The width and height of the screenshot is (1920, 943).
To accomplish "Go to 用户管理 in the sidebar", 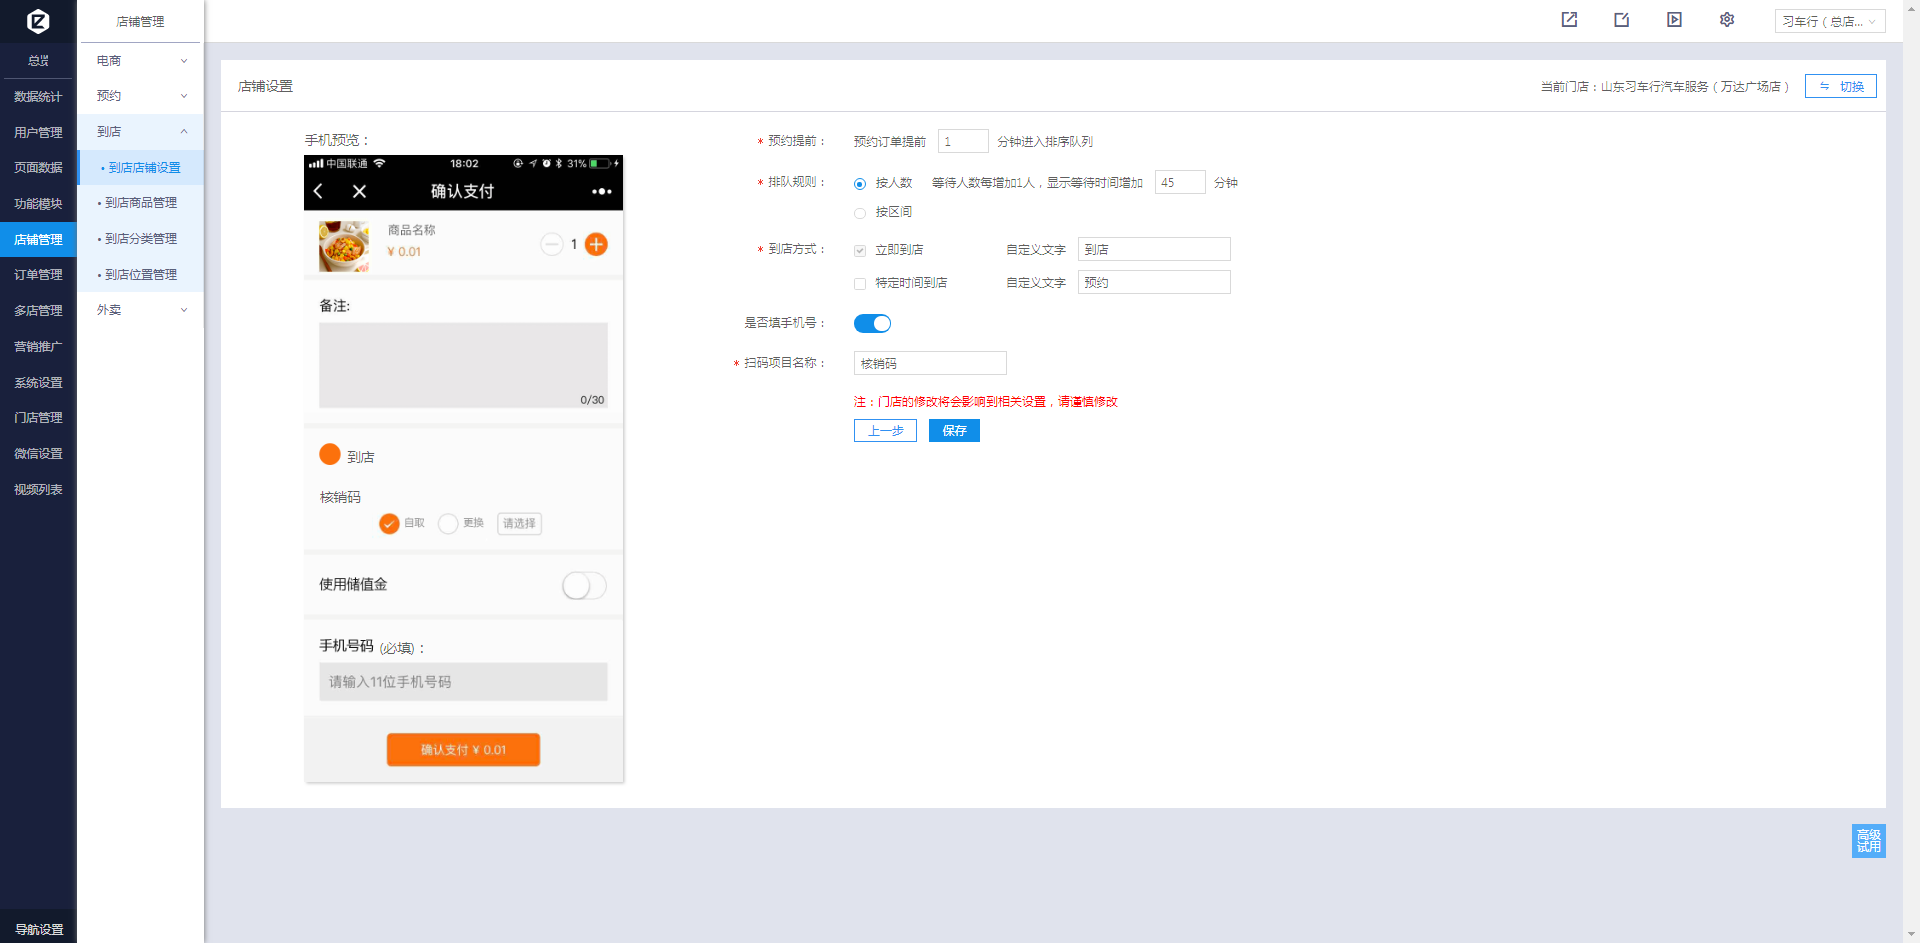I will (x=38, y=133).
